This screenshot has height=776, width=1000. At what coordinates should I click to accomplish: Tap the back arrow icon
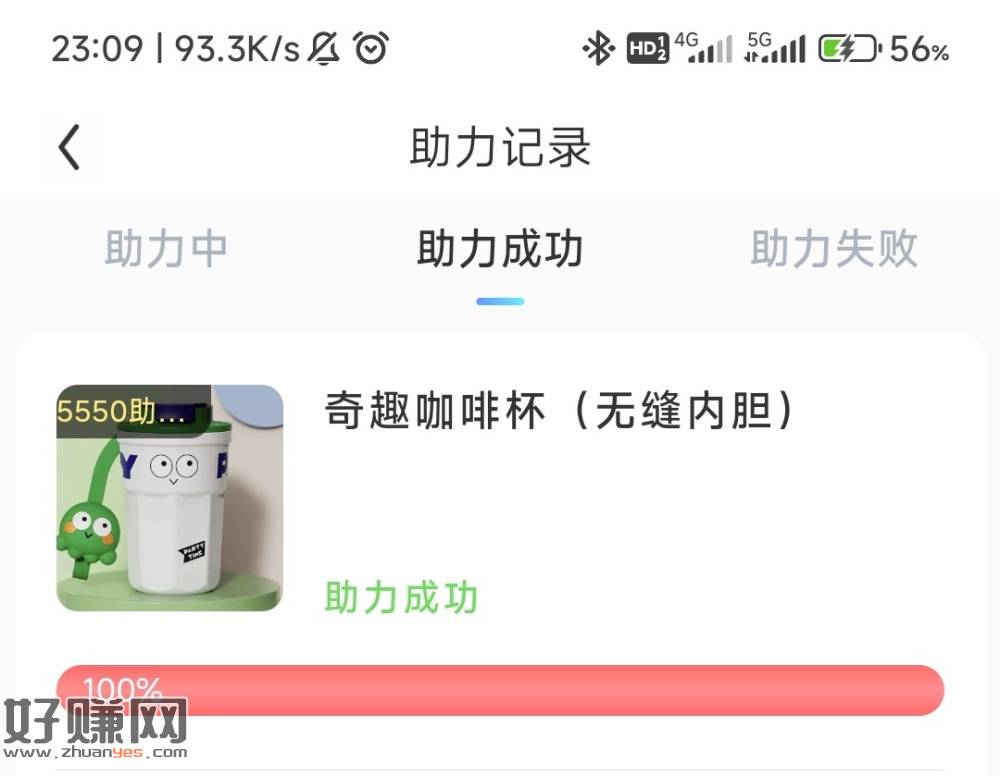point(70,147)
